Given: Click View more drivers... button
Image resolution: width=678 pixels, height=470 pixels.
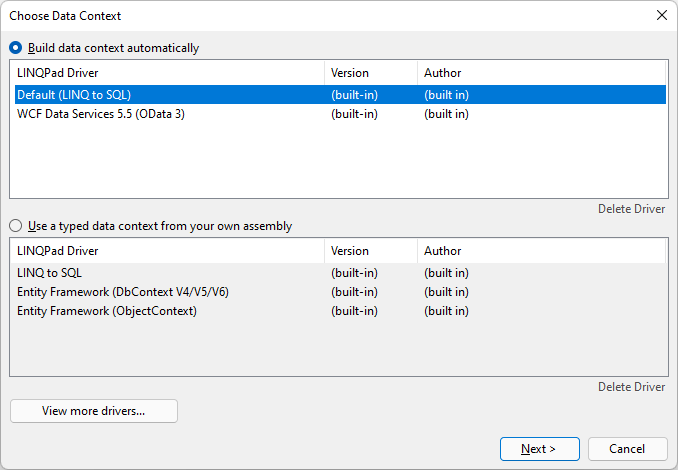Looking at the screenshot, I should pos(94,411).
